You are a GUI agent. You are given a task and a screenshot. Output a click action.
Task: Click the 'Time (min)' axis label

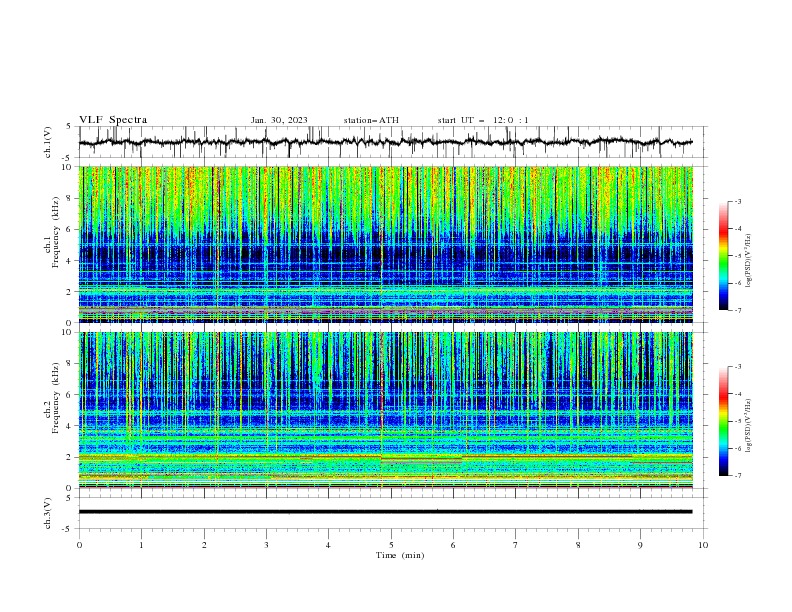click(x=400, y=555)
